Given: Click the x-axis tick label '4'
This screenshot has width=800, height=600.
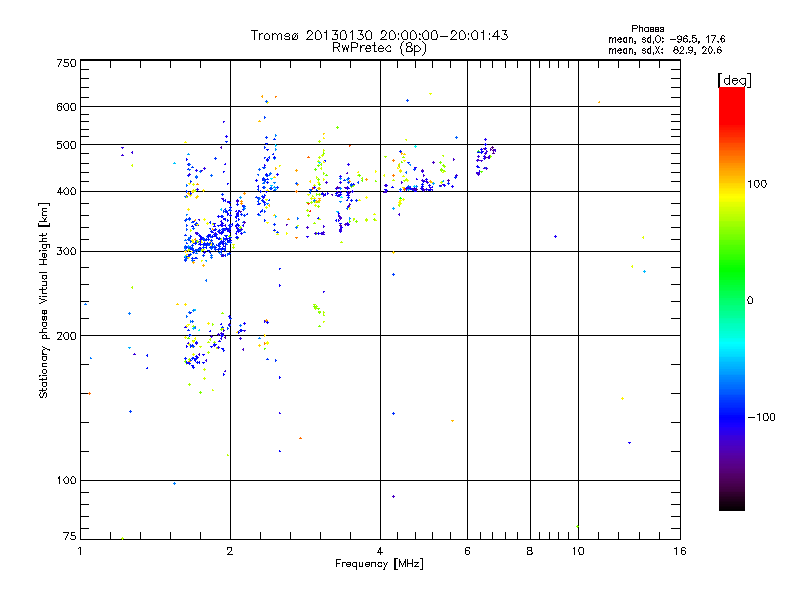Looking at the screenshot, I should (380, 551).
